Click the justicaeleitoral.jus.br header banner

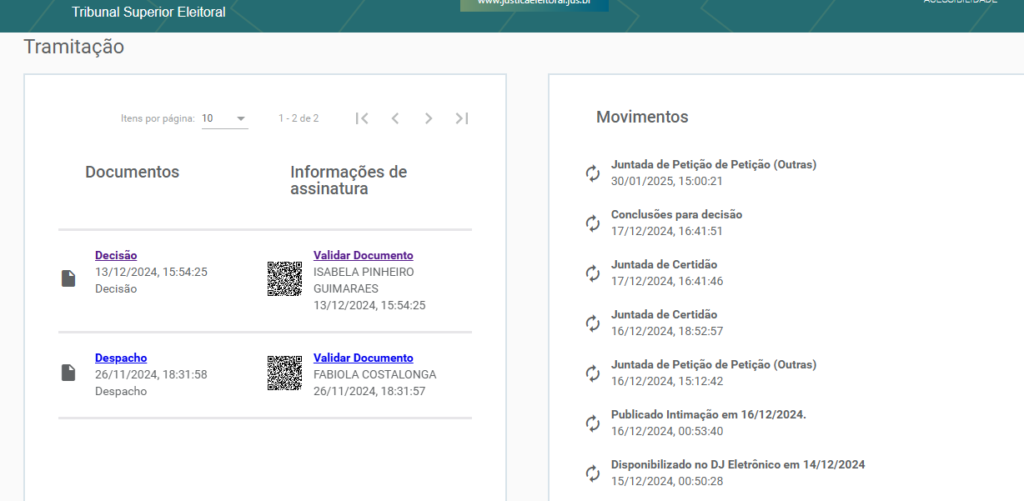(534, 5)
